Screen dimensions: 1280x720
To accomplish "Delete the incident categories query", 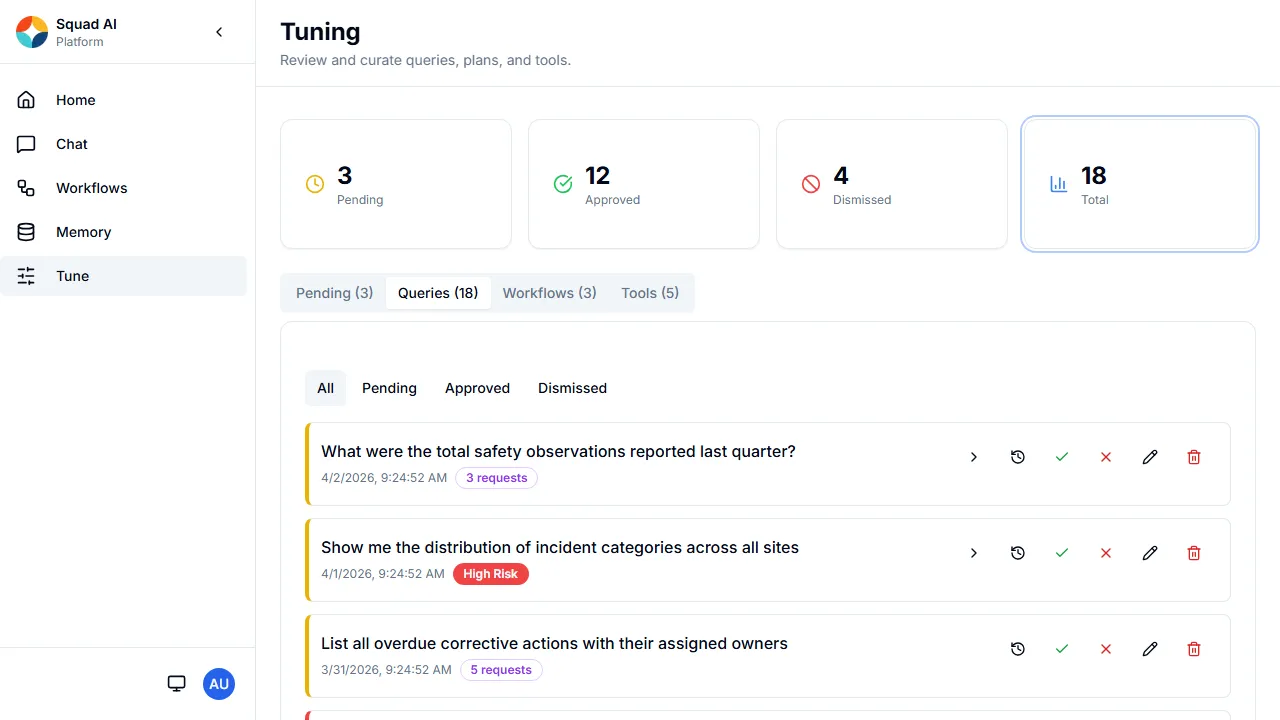I will point(1194,553).
